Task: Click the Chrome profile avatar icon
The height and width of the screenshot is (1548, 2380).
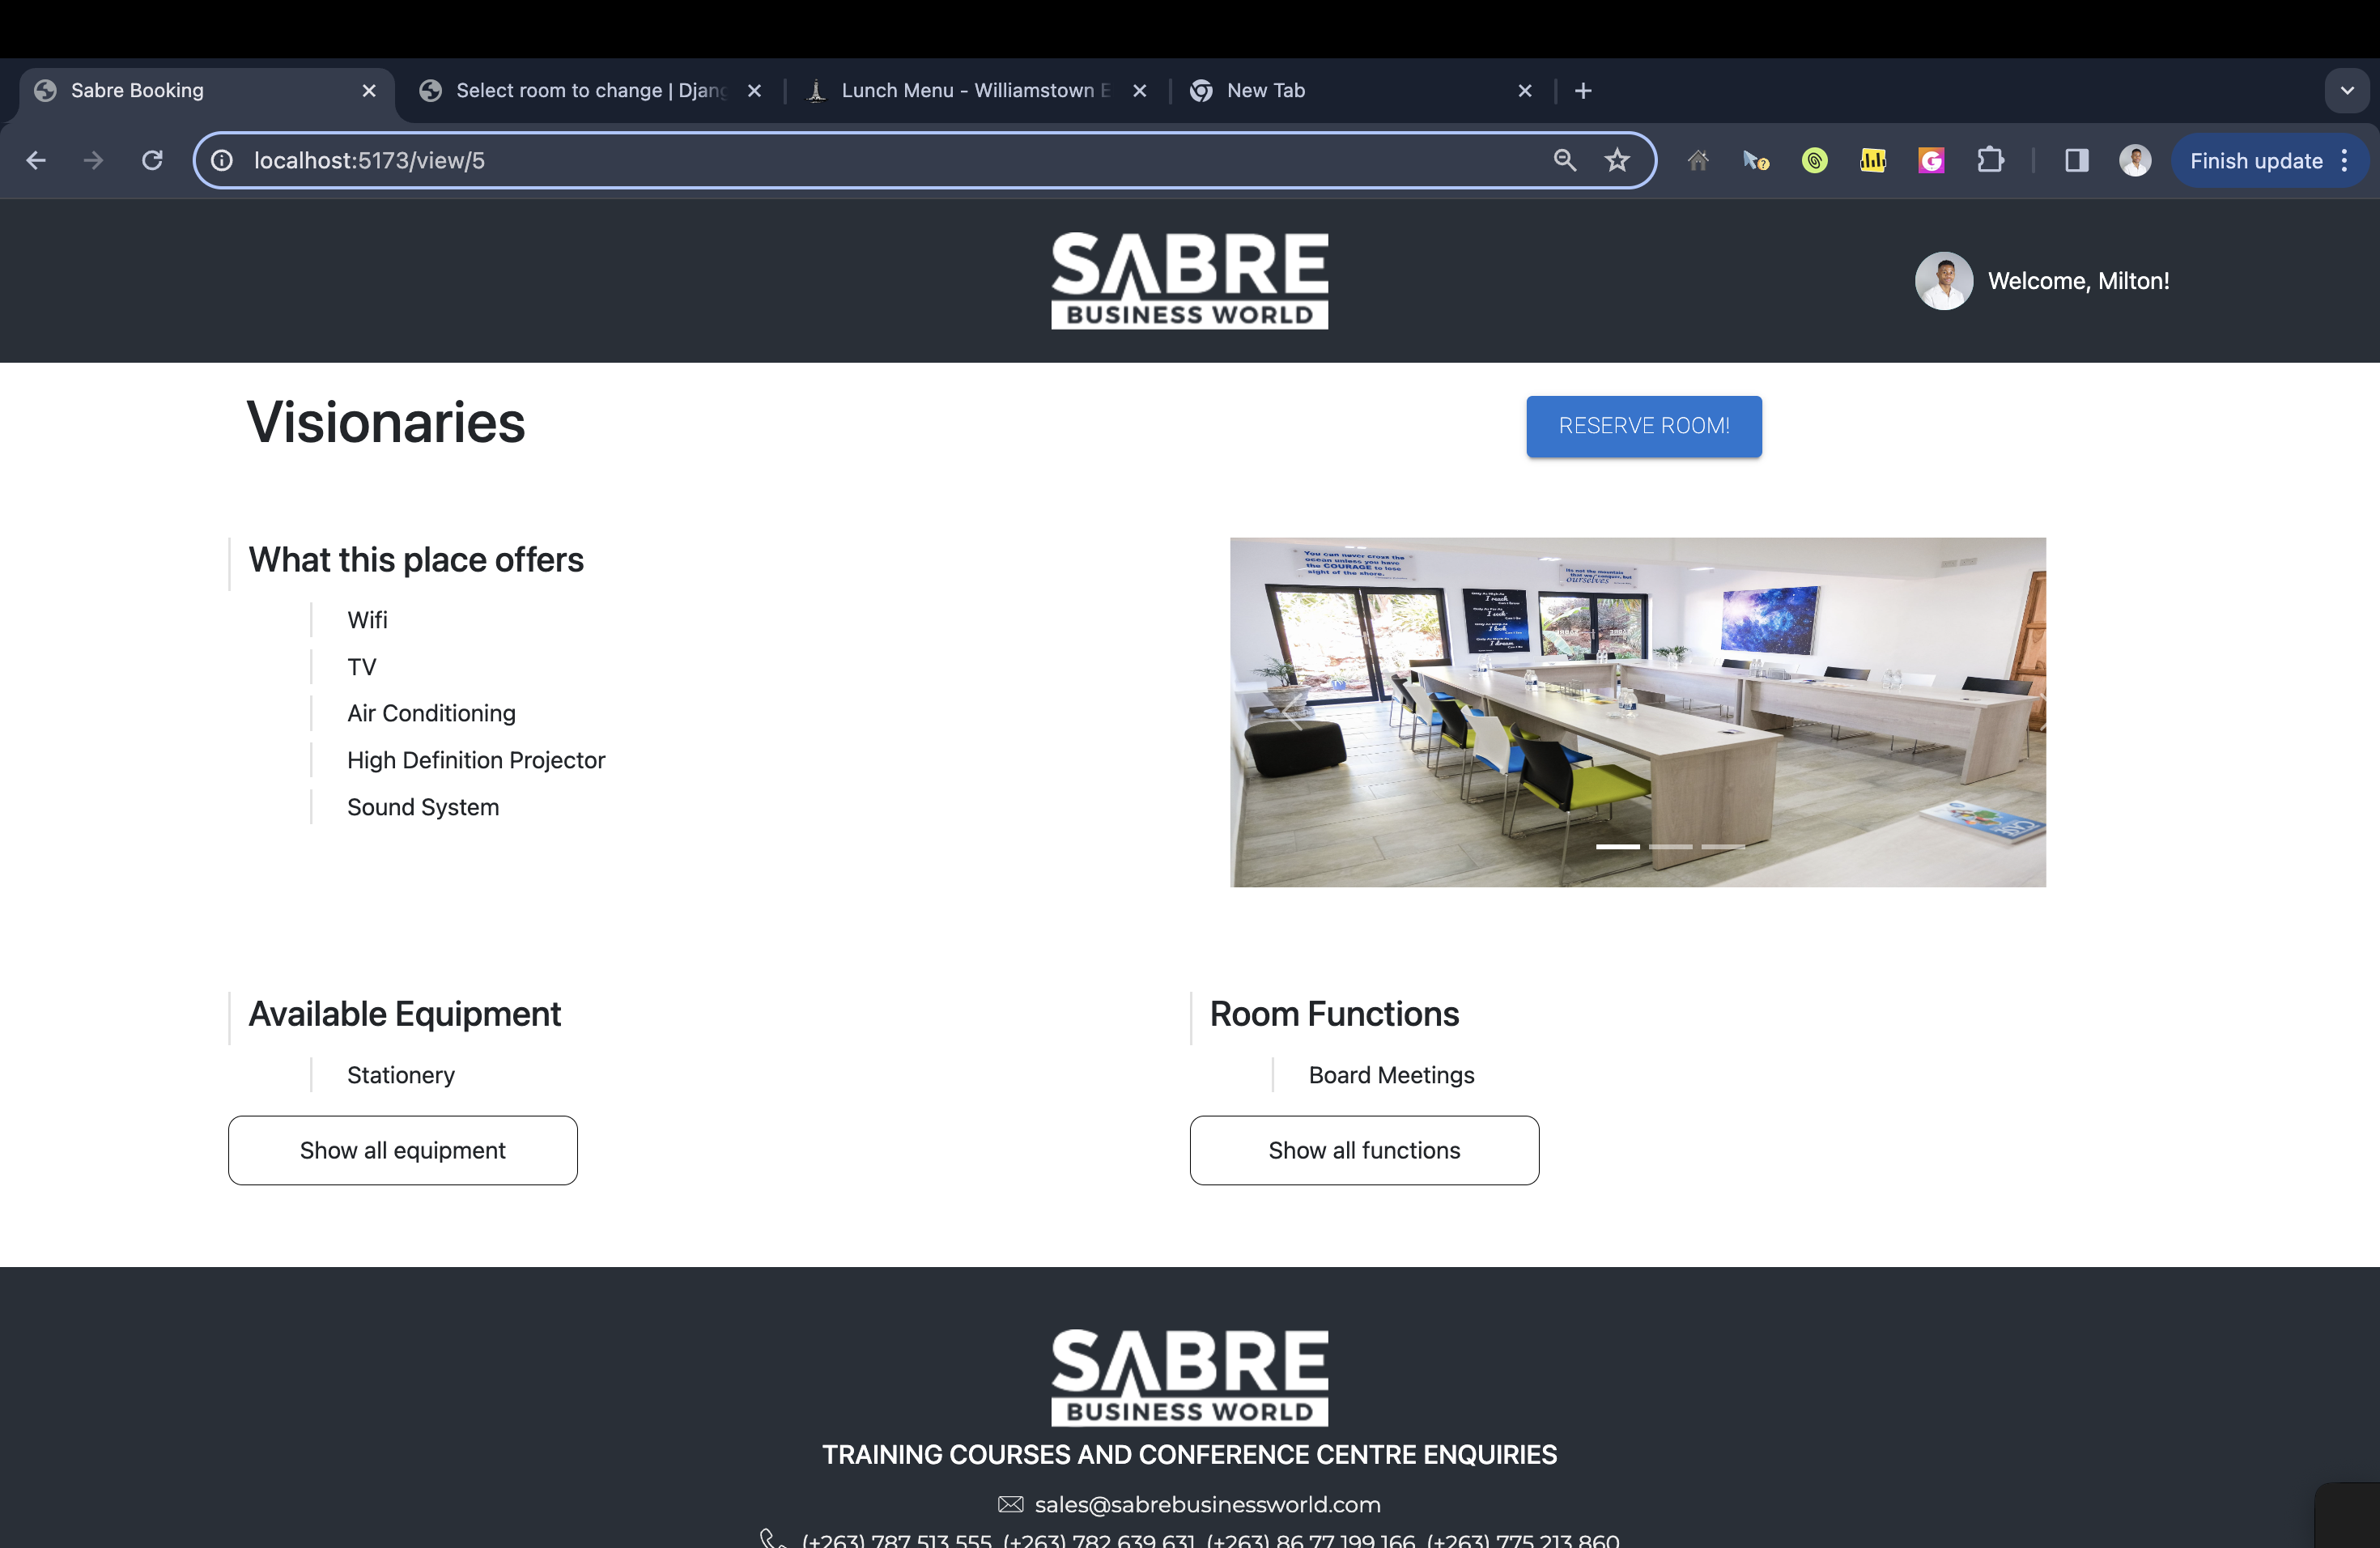Action: click(x=2134, y=160)
